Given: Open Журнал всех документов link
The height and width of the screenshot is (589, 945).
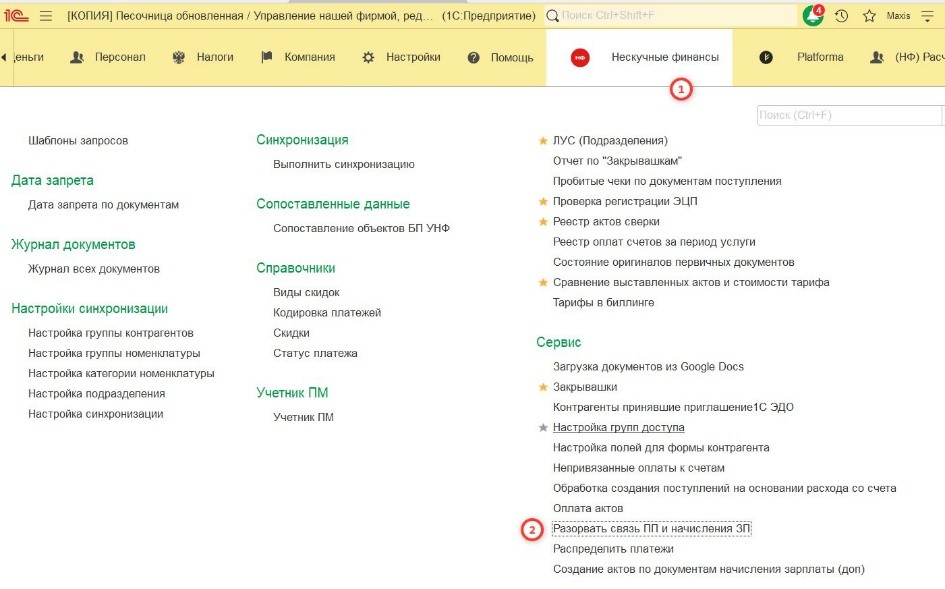Looking at the screenshot, I should click(x=94, y=269).
